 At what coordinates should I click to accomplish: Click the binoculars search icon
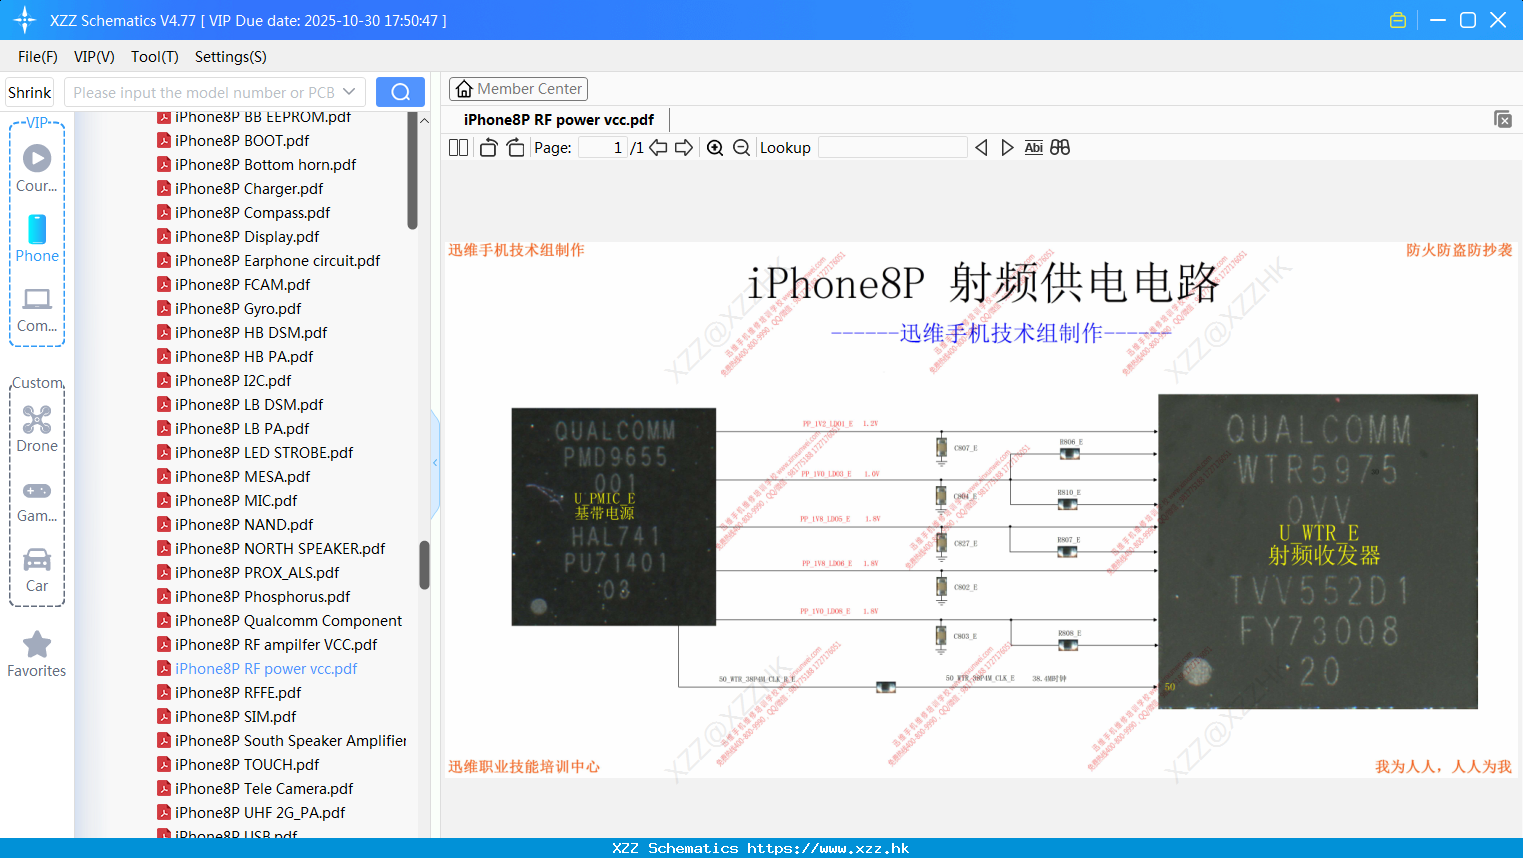[x=1060, y=148]
